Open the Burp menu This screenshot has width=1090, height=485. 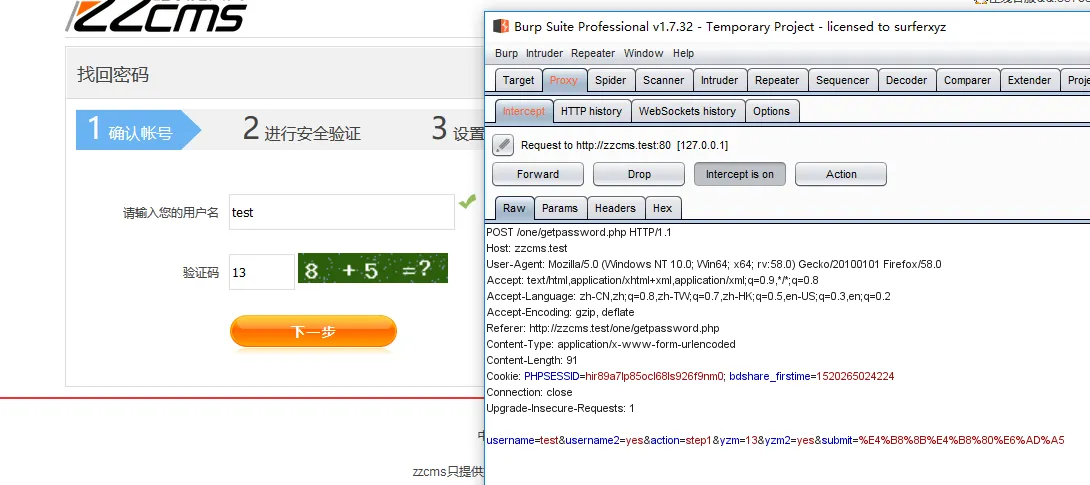[506, 53]
